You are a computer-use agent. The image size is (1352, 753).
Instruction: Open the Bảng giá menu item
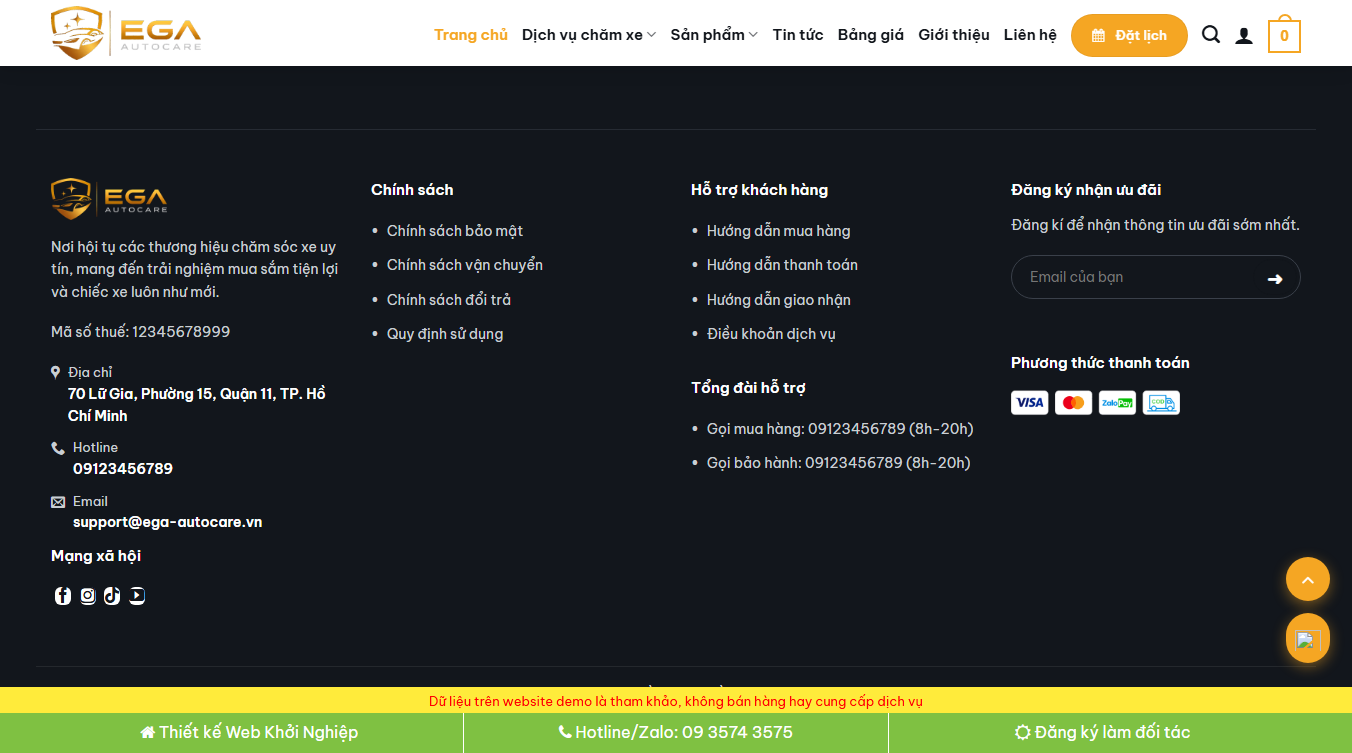871,35
